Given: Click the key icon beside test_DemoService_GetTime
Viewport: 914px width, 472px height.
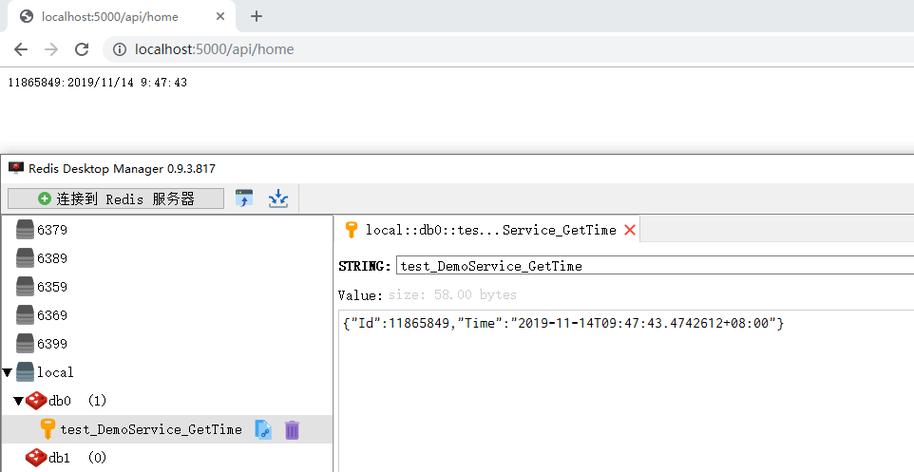Looking at the screenshot, I should pyautogui.click(x=47, y=429).
